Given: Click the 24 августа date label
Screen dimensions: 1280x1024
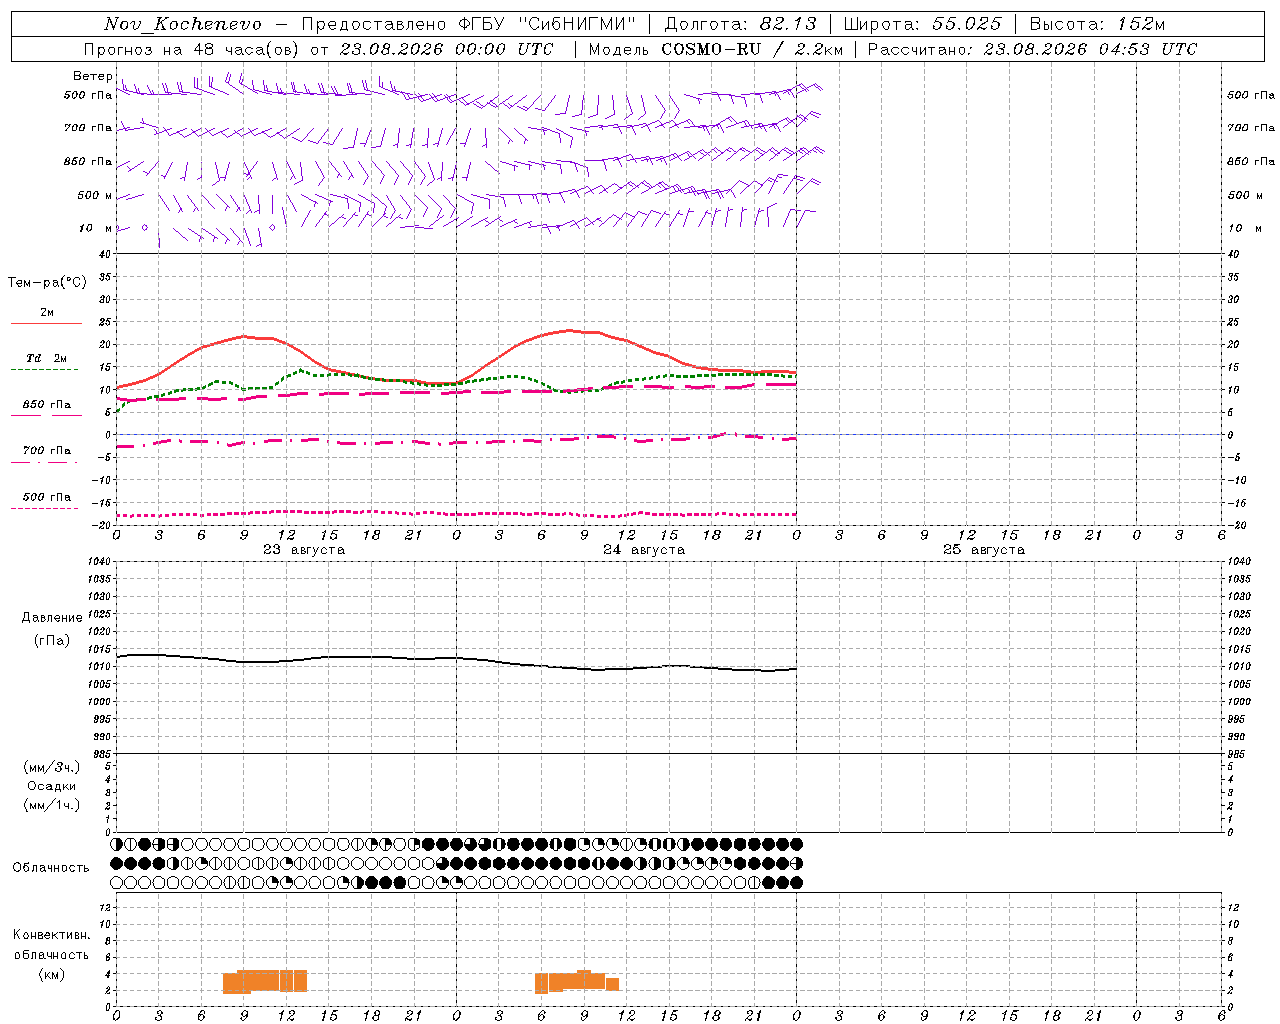Looking at the screenshot, I should [x=644, y=550].
